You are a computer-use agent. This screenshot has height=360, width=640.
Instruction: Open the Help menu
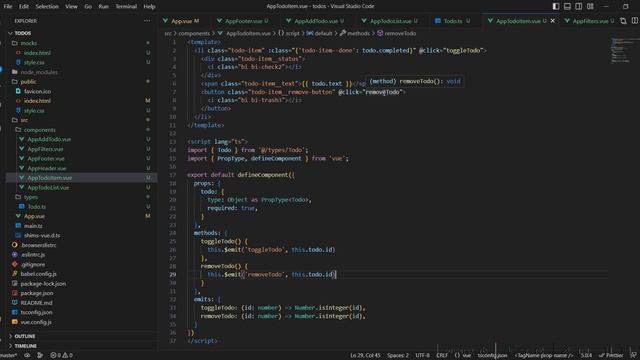click(149, 7)
